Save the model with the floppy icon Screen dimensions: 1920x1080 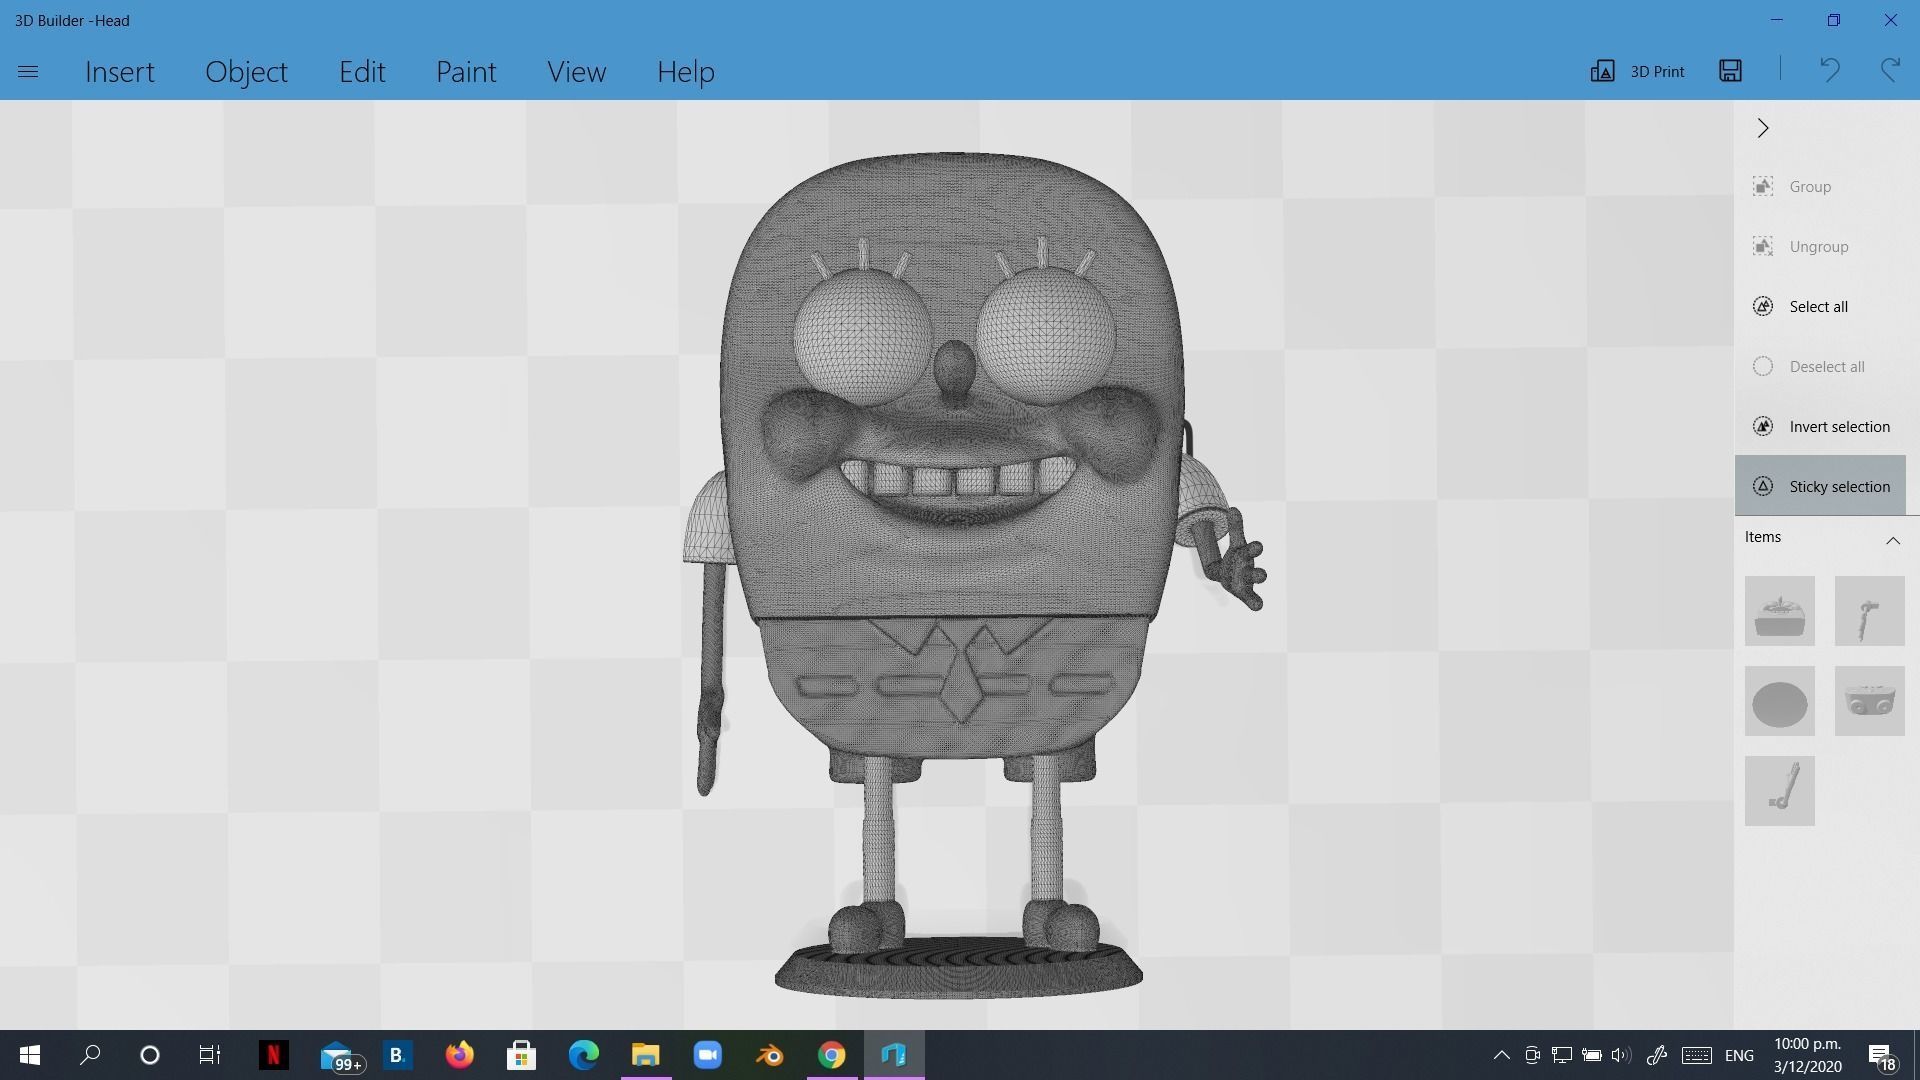pos(1731,70)
